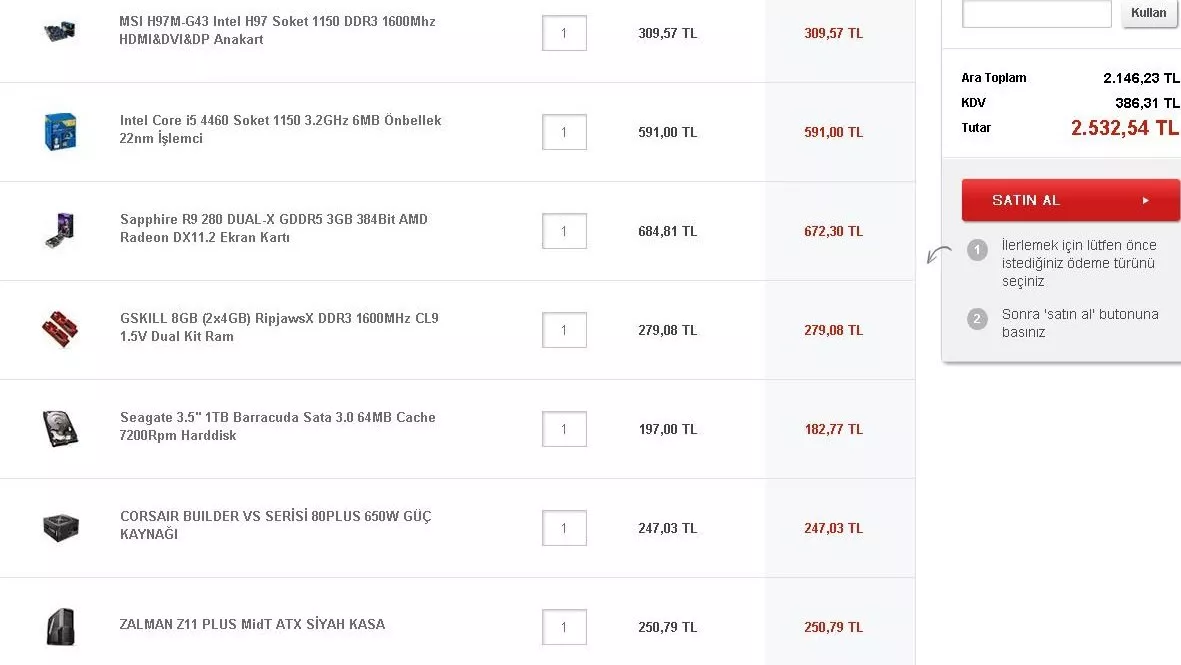This screenshot has height=665, width=1181.
Task: Open the Sapphire R9 280 DUAL-X product link
Action: point(273,229)
